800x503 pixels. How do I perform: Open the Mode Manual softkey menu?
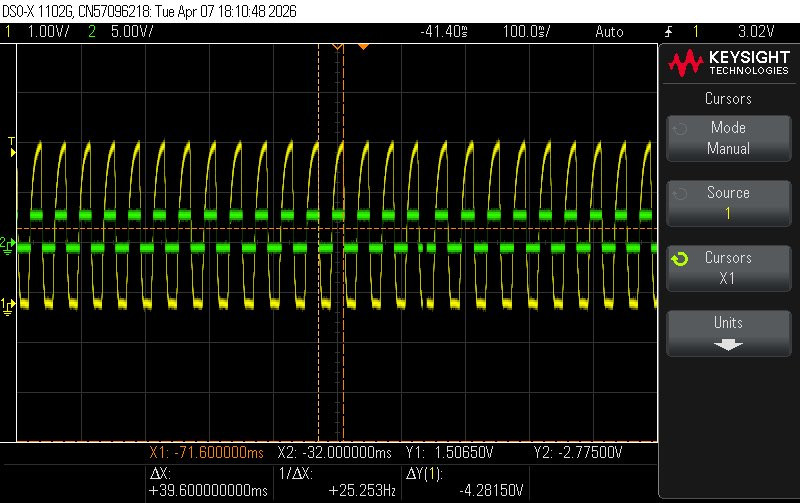coord(728,138)
